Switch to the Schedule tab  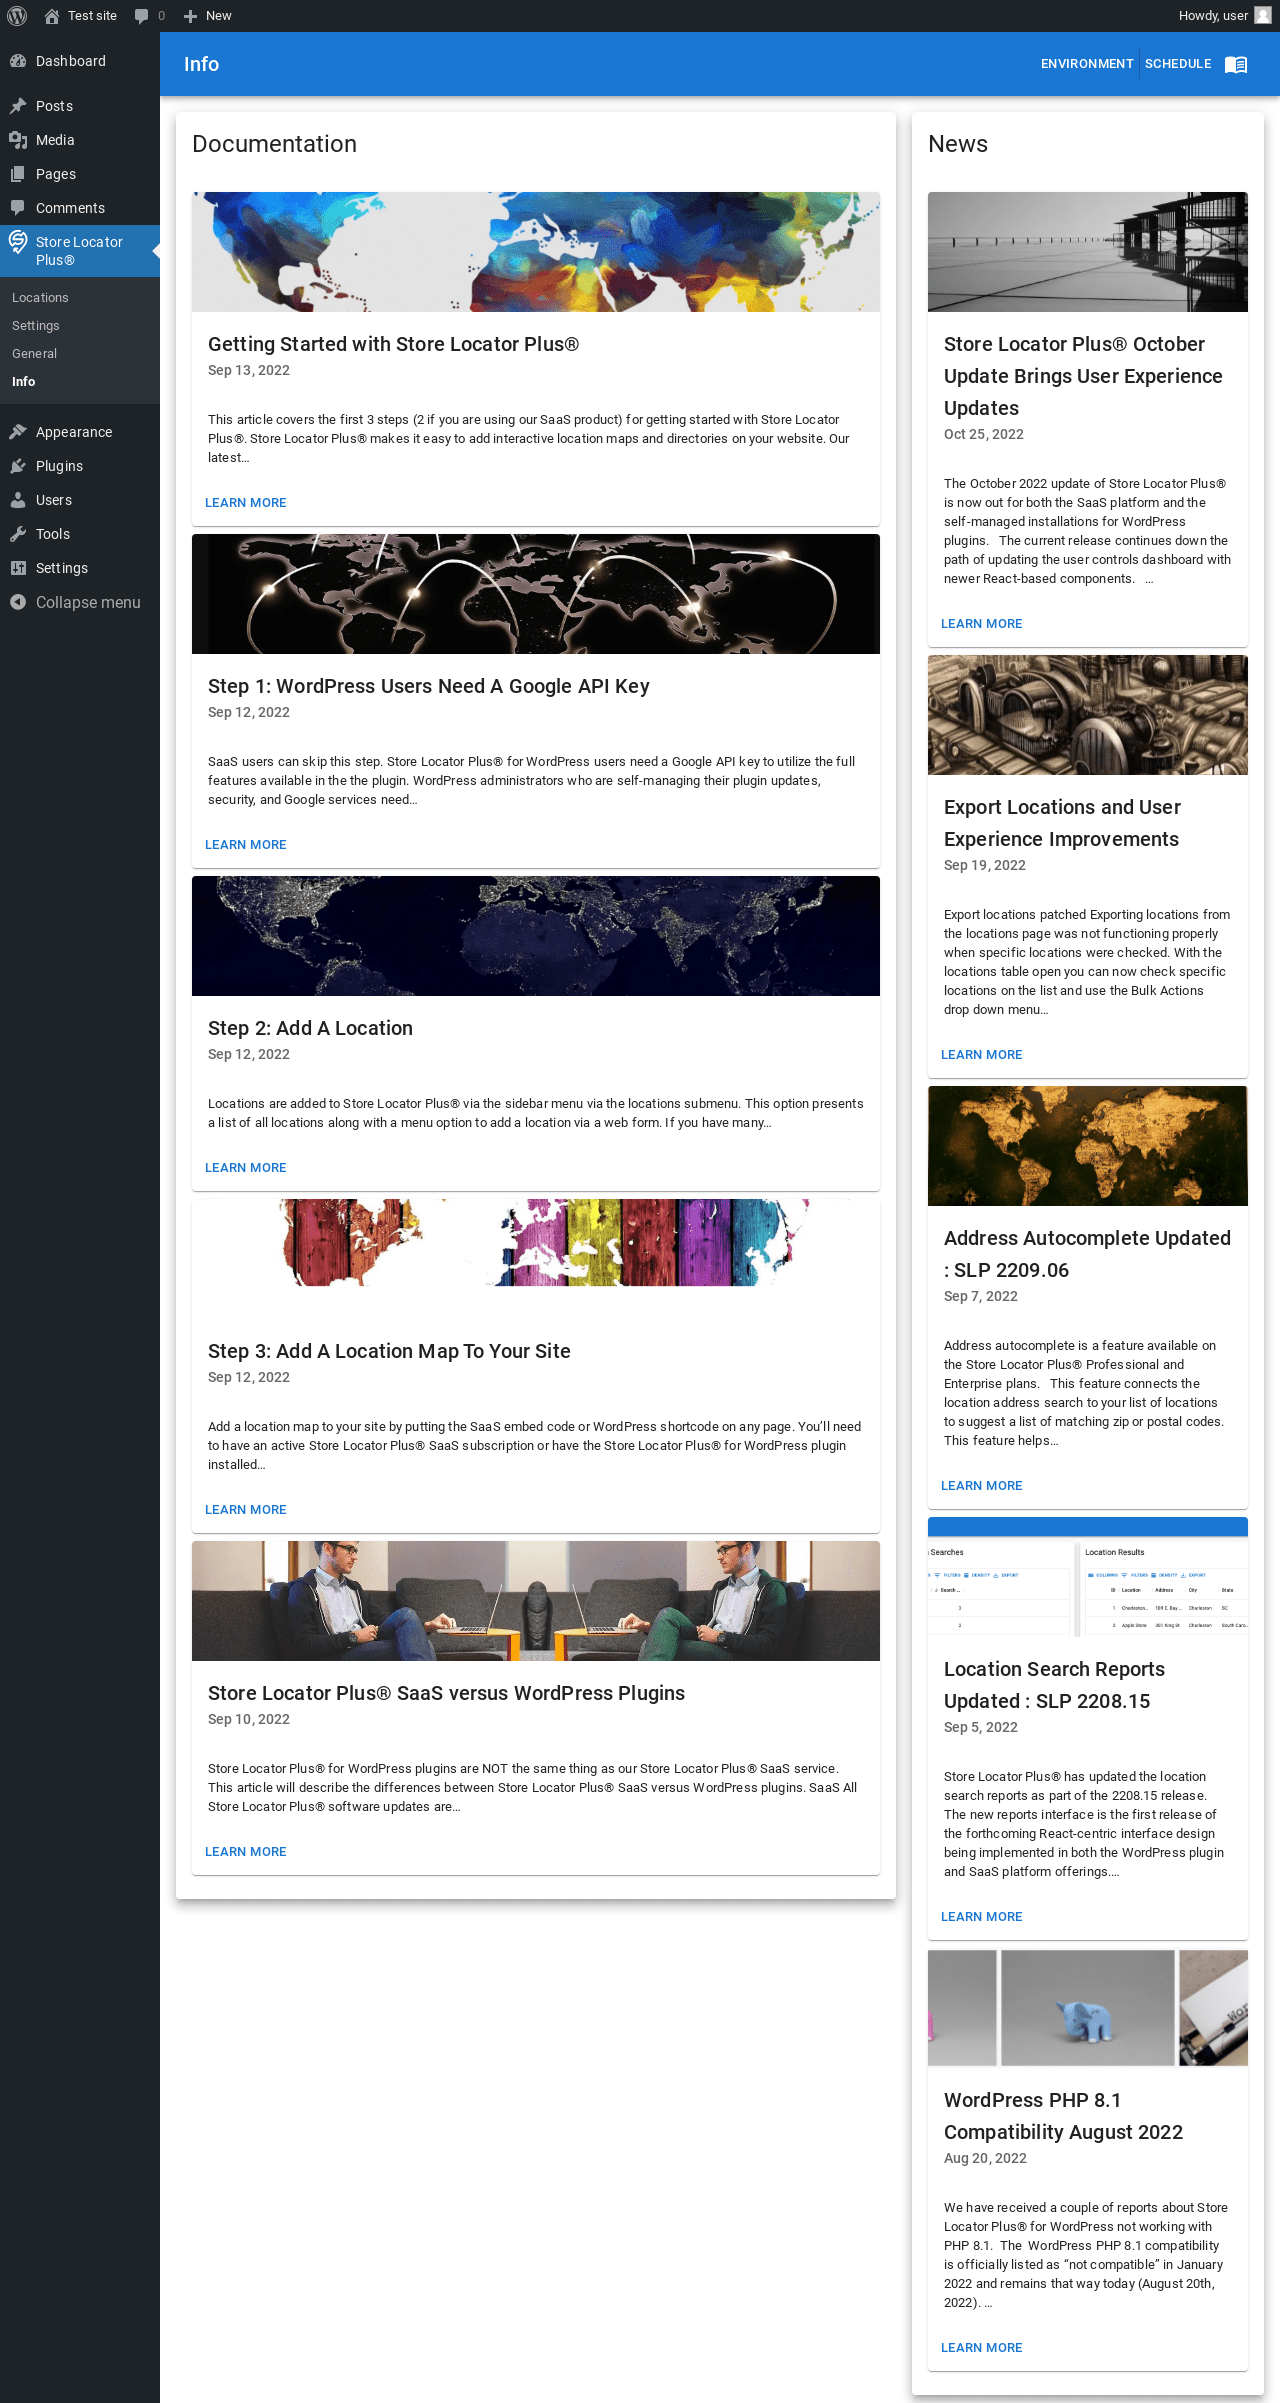pos(1178,64)
